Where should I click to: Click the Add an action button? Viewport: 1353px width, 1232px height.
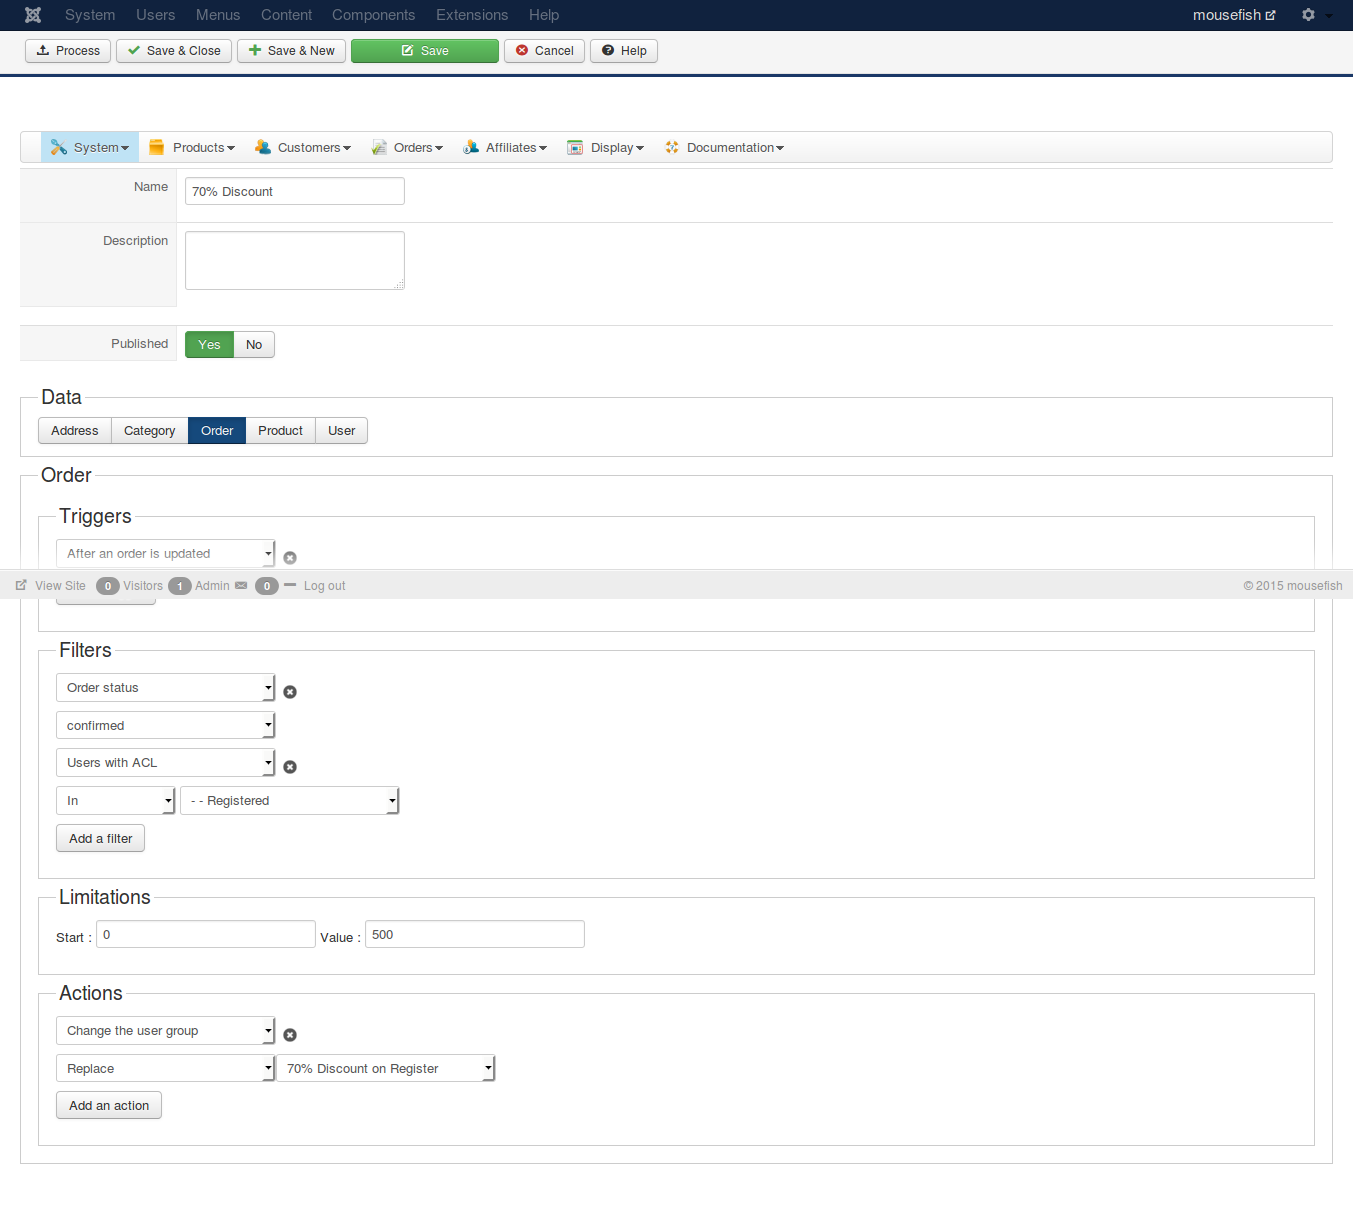coord(109,1105)
